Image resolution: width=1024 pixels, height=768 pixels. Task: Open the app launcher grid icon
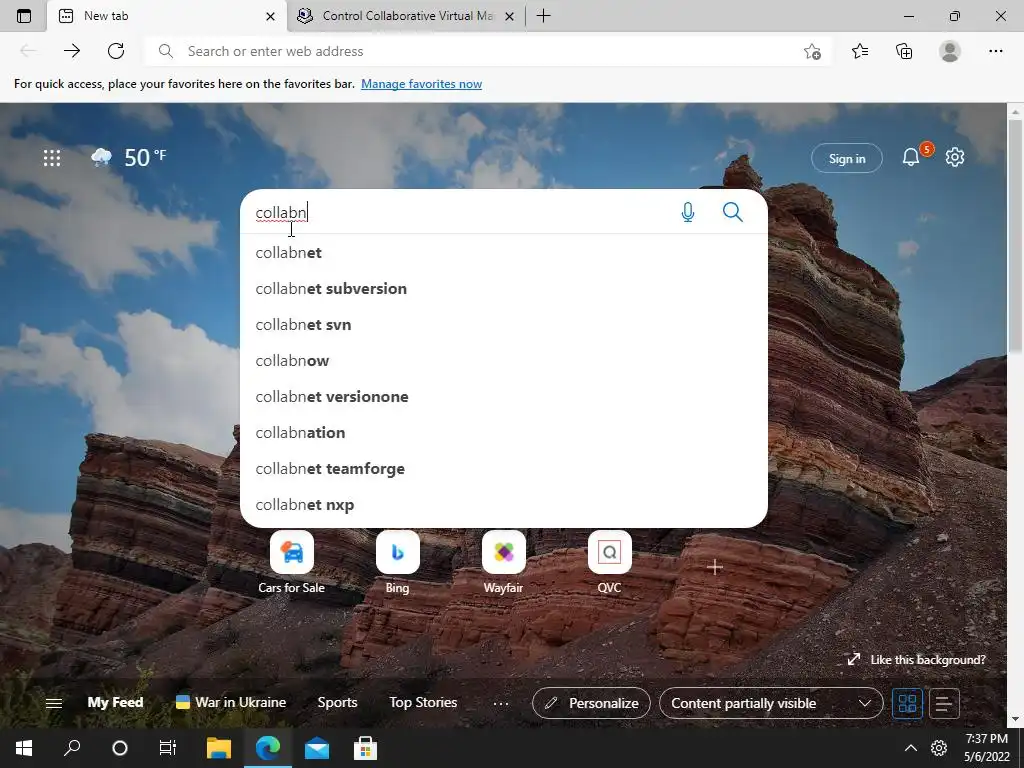52,157
